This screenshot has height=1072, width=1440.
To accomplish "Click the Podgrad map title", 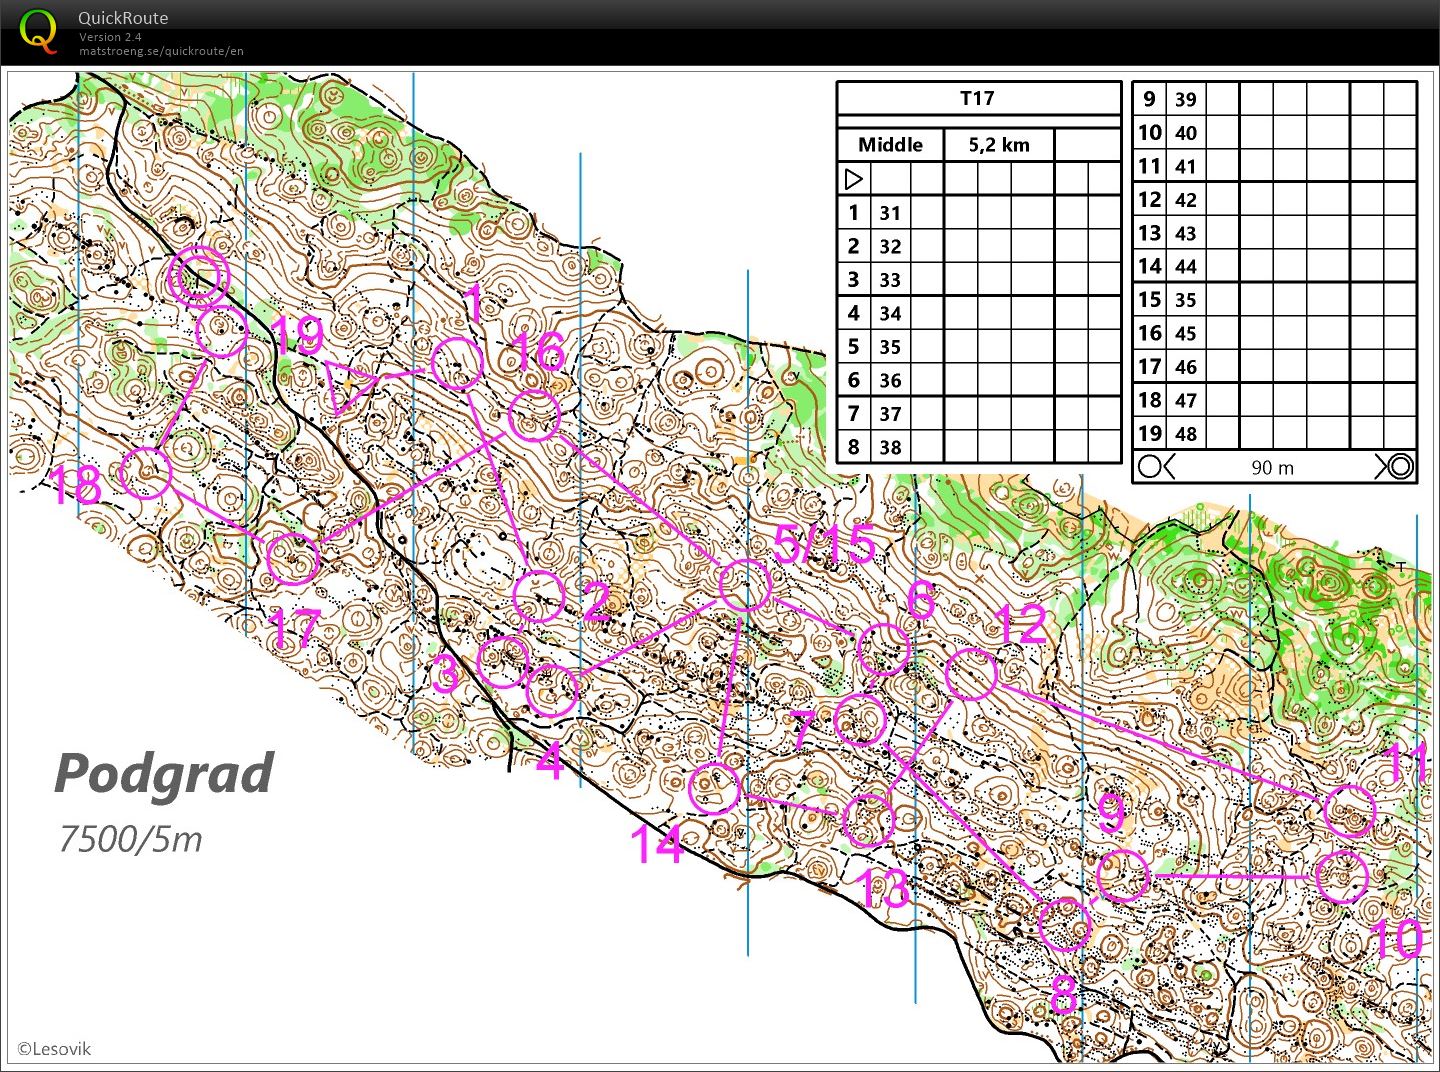I will click(164, 775).
